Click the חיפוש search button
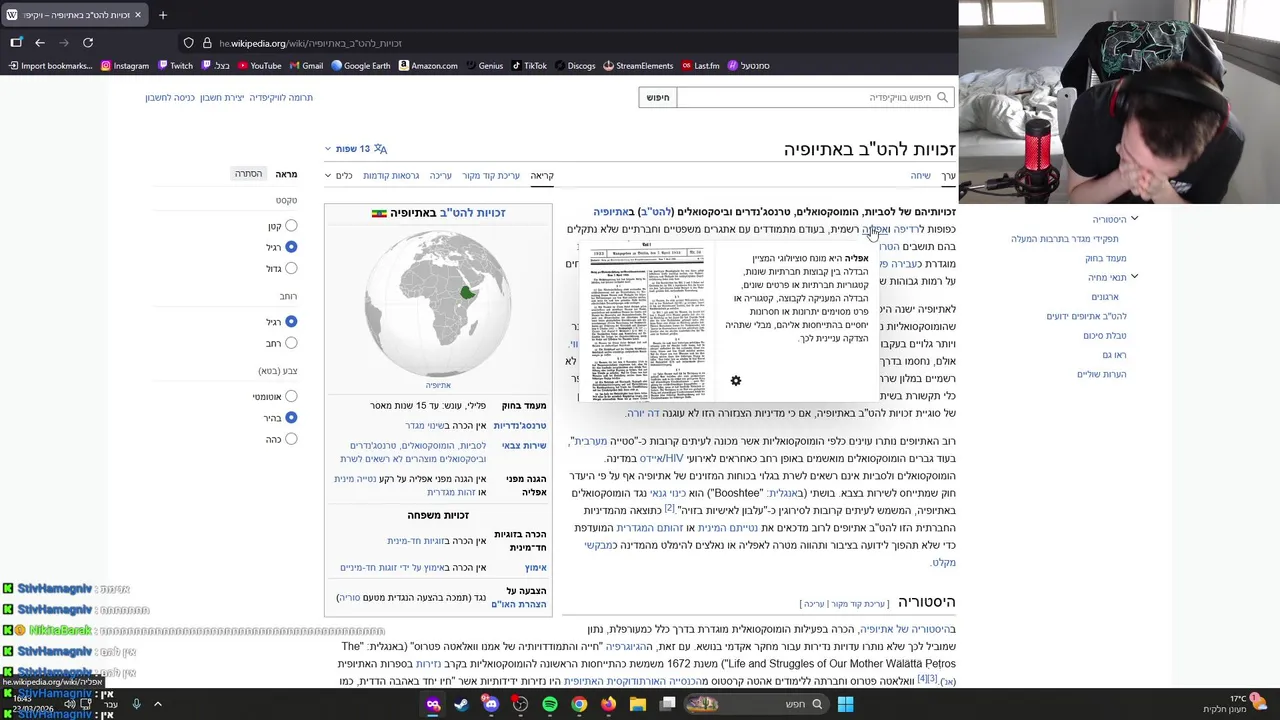1280x720 pixels. pyautogui.click(x=658, y=97)
